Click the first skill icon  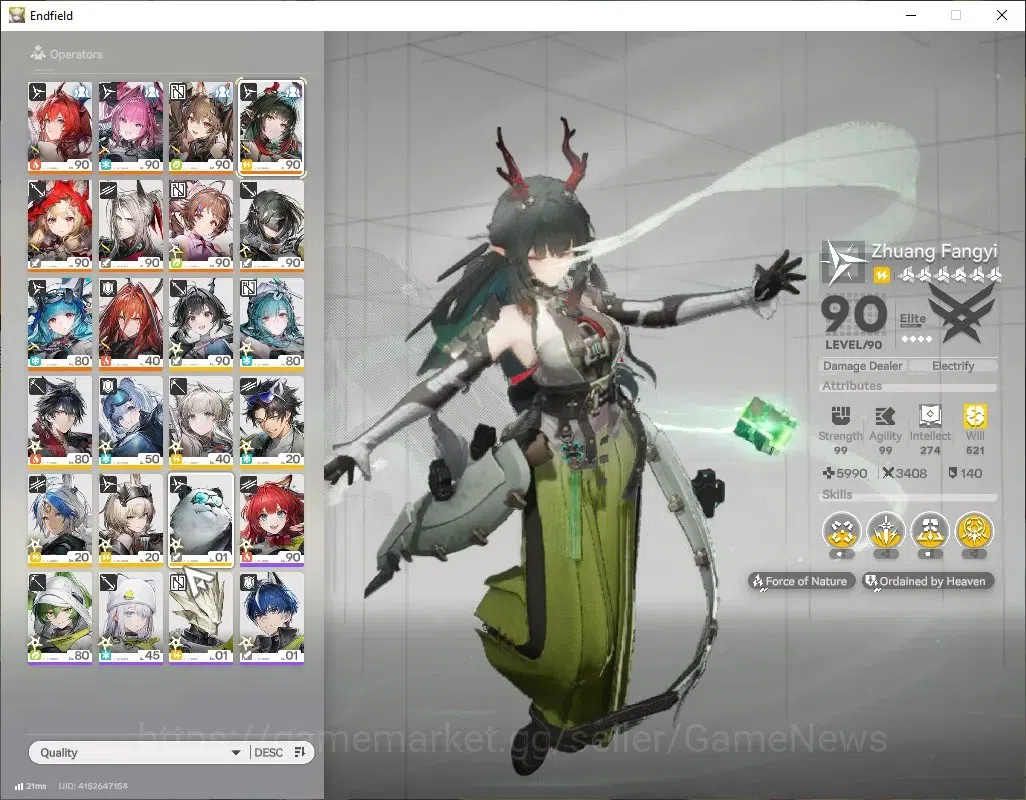coord(841,531)
